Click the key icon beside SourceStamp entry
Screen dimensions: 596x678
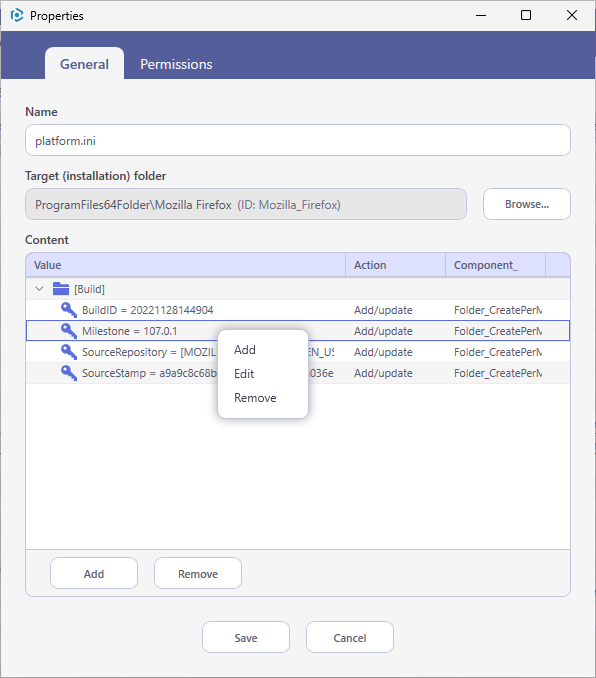pos(69,373)
